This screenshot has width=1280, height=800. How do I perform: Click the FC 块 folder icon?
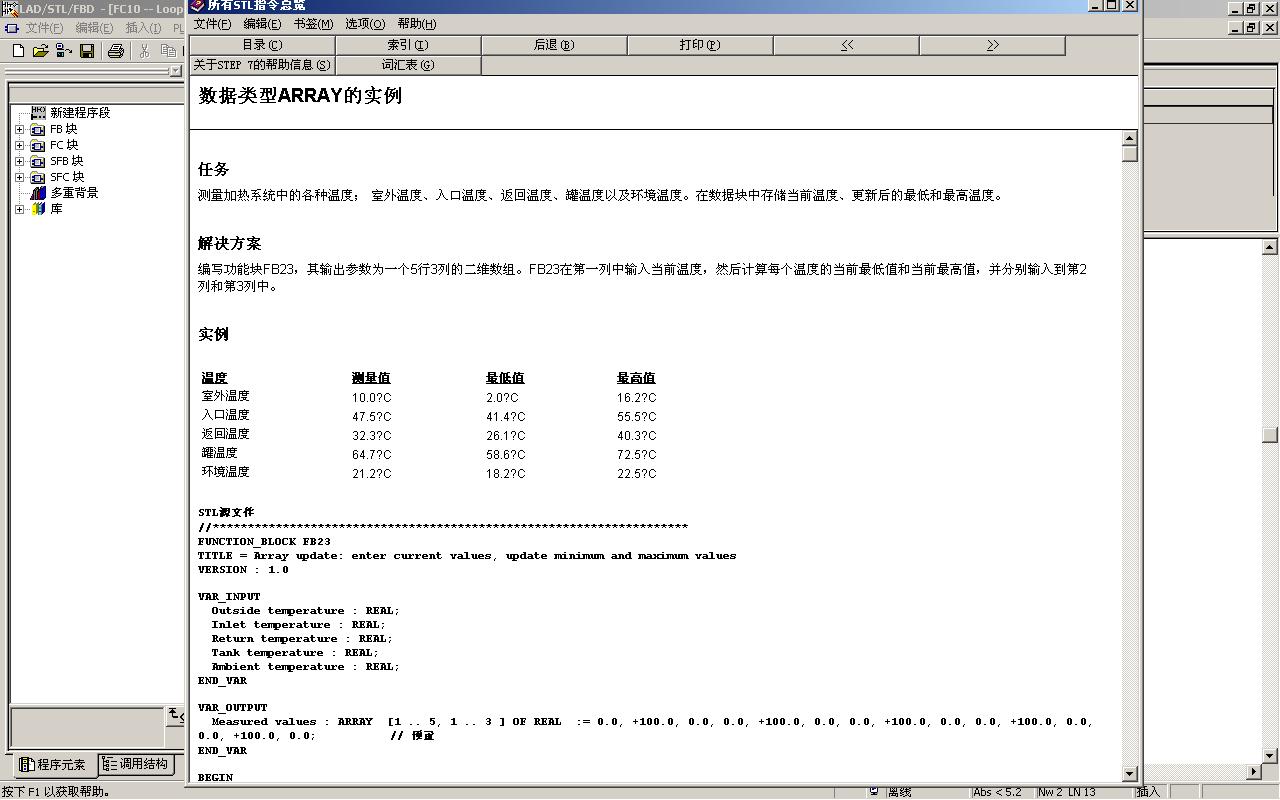[x=38, y=145]
